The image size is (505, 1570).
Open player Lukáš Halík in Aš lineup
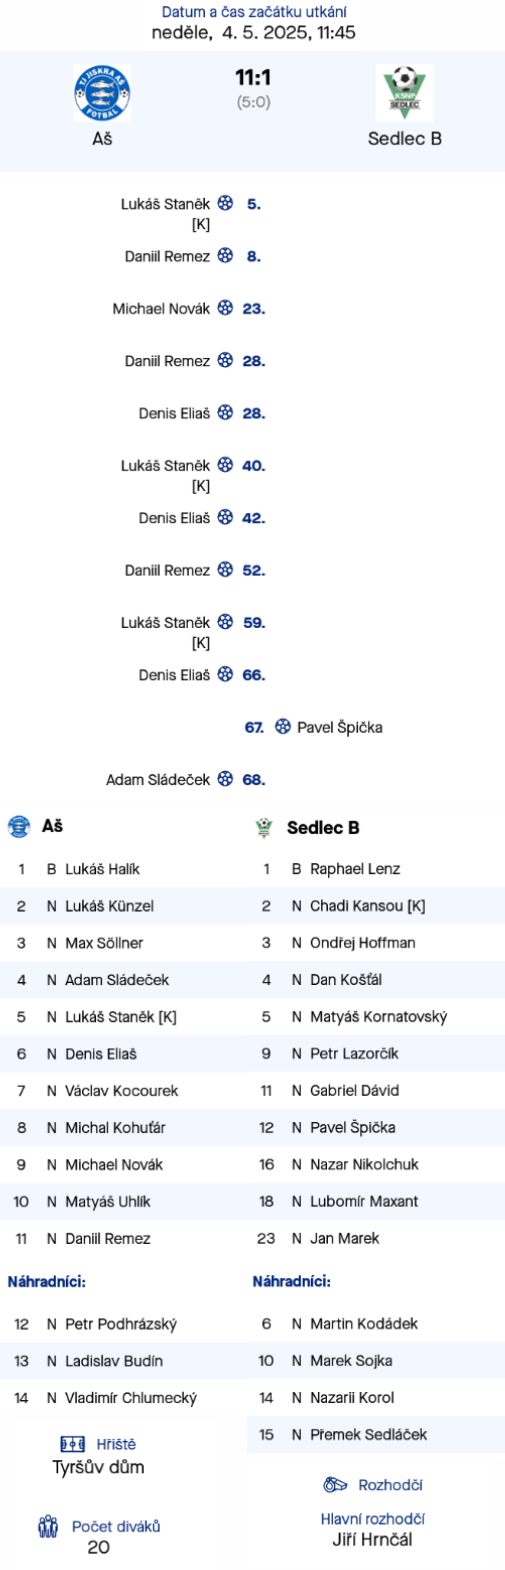(x=102, y=869)
